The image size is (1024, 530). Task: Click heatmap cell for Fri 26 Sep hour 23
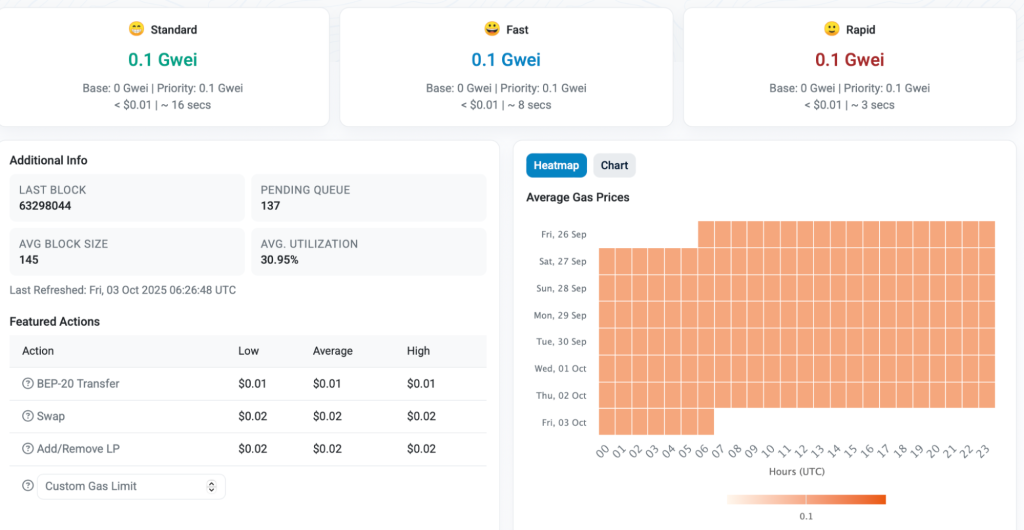coord(986,234)
